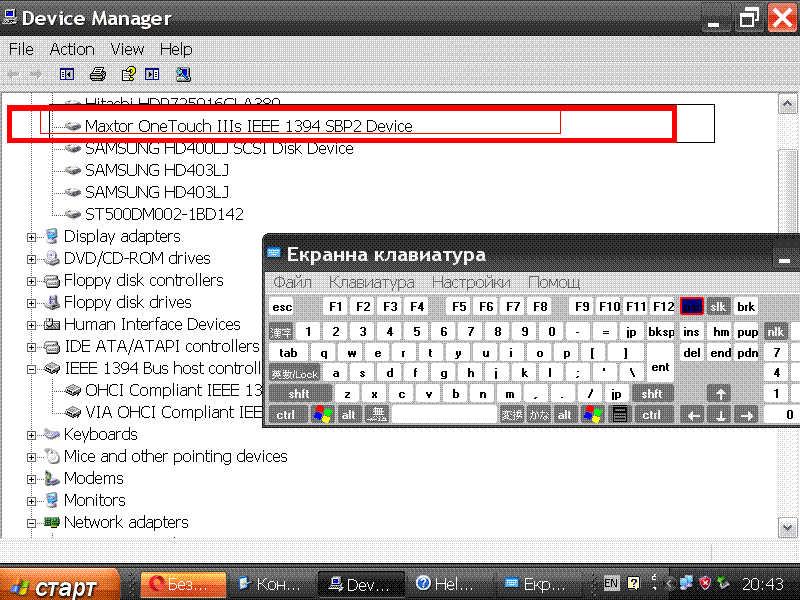Screen dimensions: 800x600
Task: Collapse the Network adapters node
Action: pyautogui.click(x=31, y=523)
